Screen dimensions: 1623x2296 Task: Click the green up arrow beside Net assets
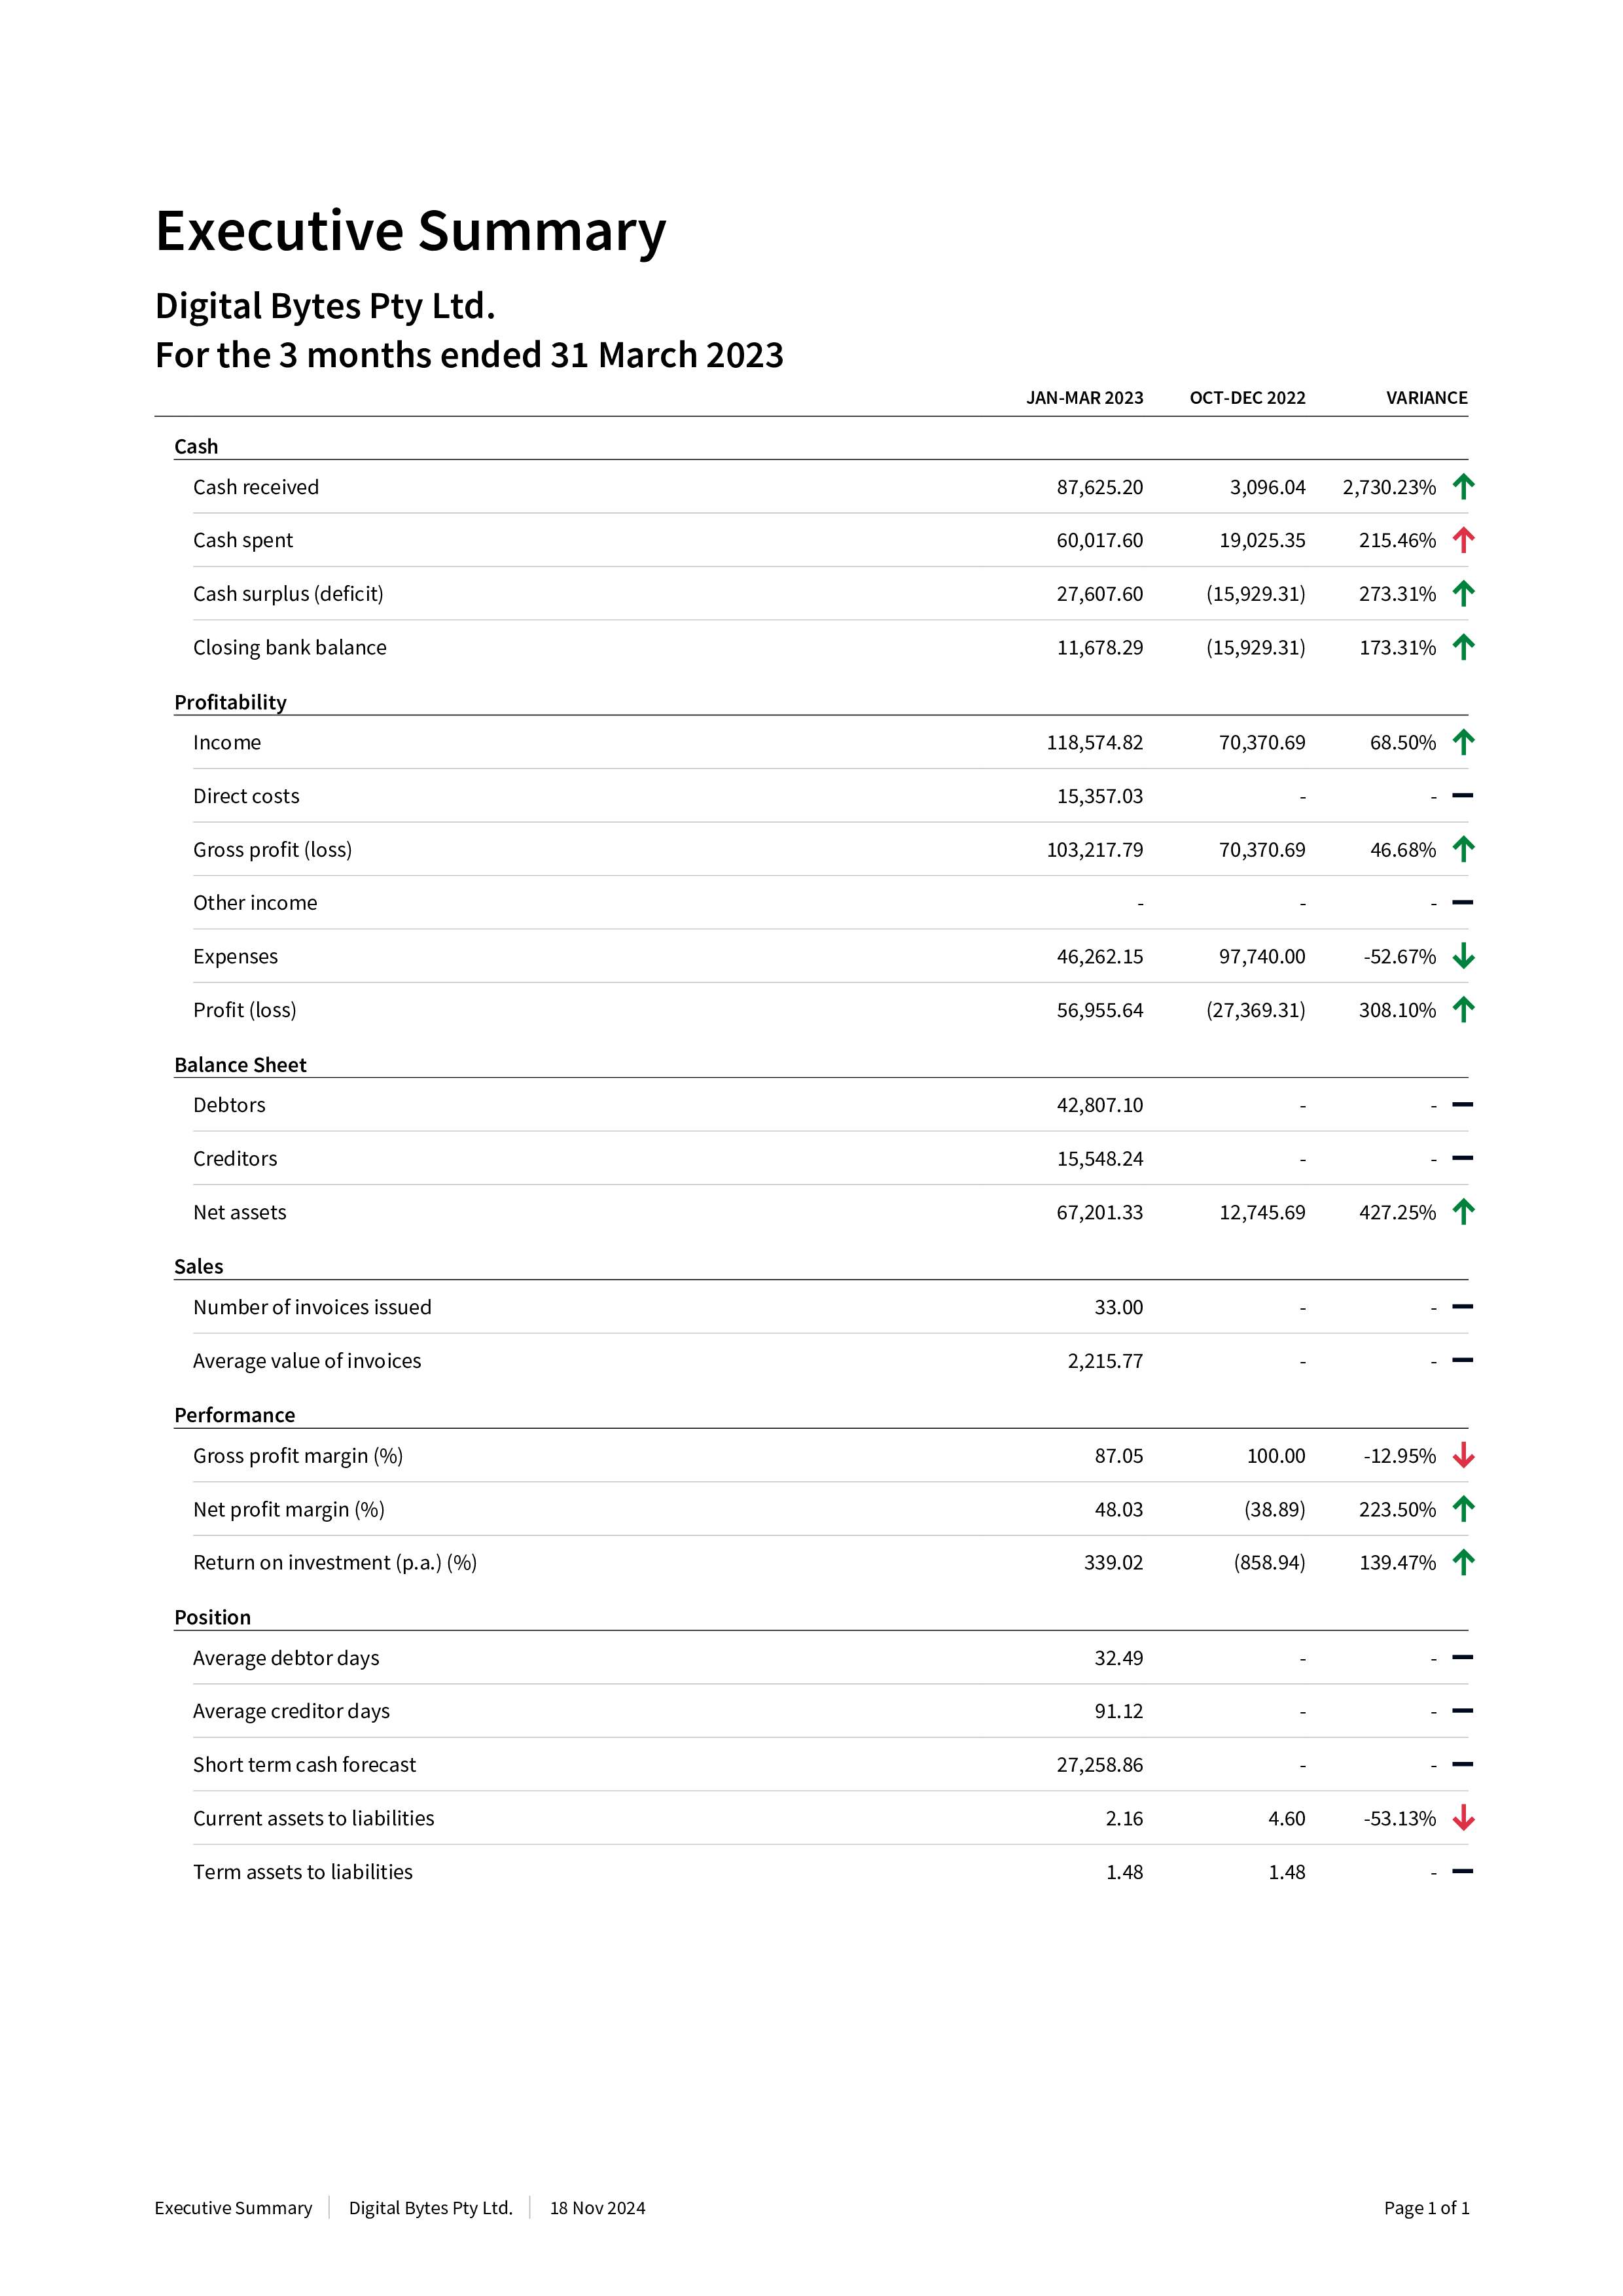pyautogui.click(x=1463, y=1212)
